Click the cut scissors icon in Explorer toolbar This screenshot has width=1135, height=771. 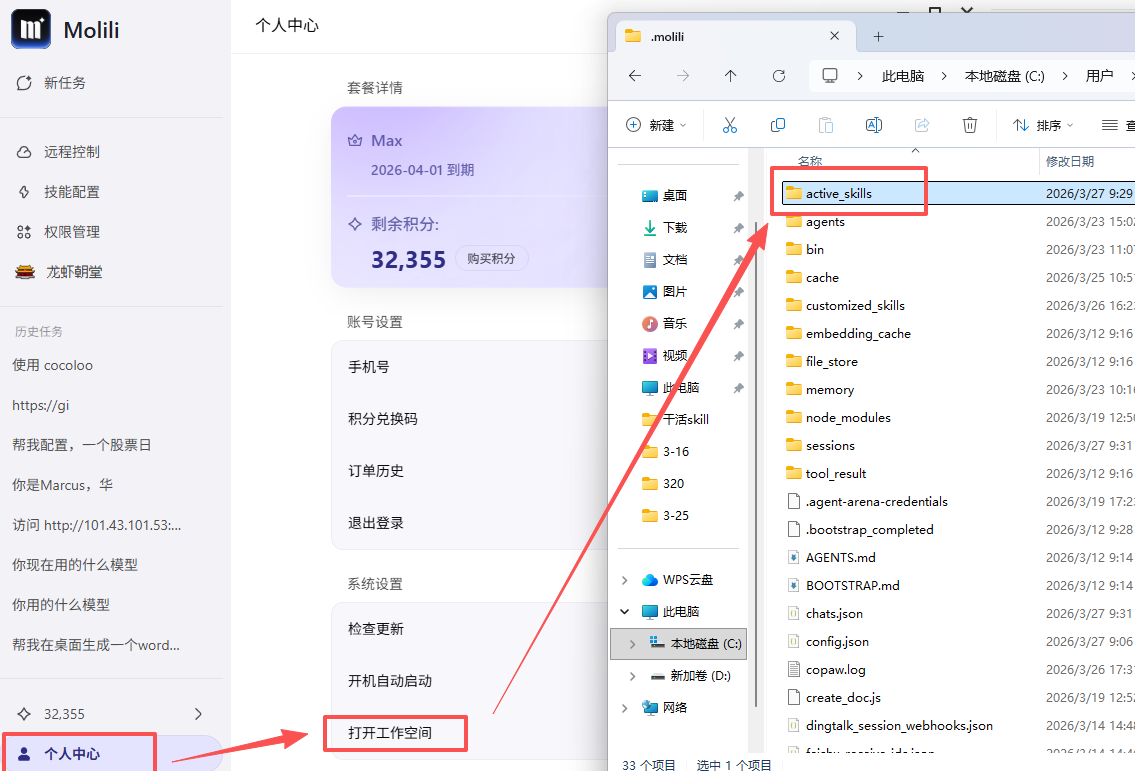[729, 125]
